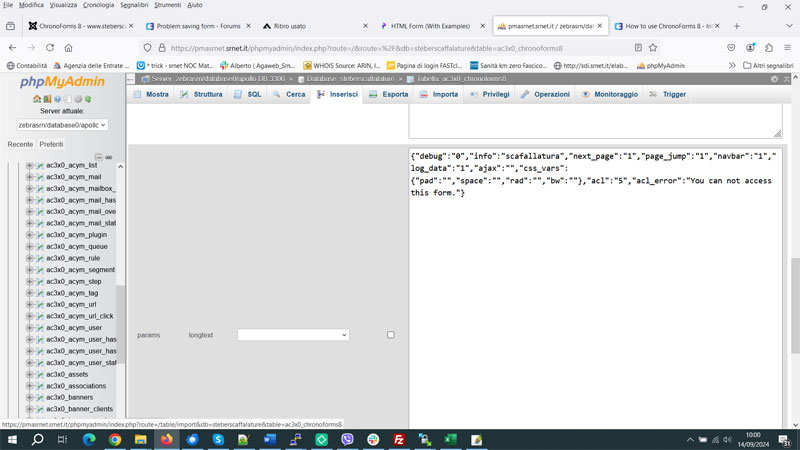This screenshot has height=450, width=800.
Task: Open FileZilla from taskbar
Action: [399, 439]
